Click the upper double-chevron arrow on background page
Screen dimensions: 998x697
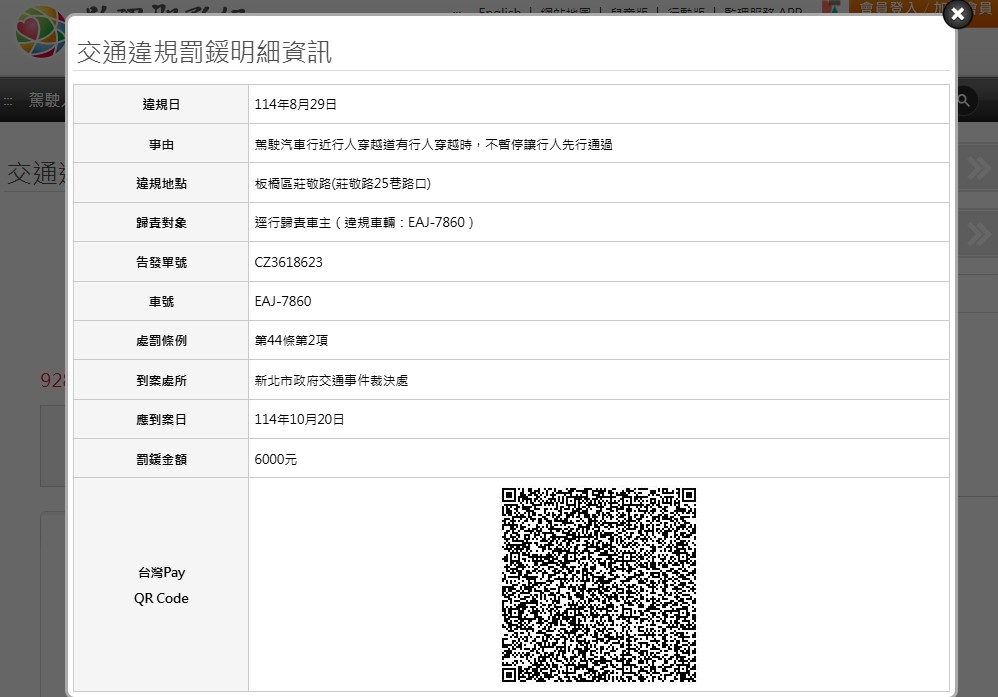click(978, 168)
